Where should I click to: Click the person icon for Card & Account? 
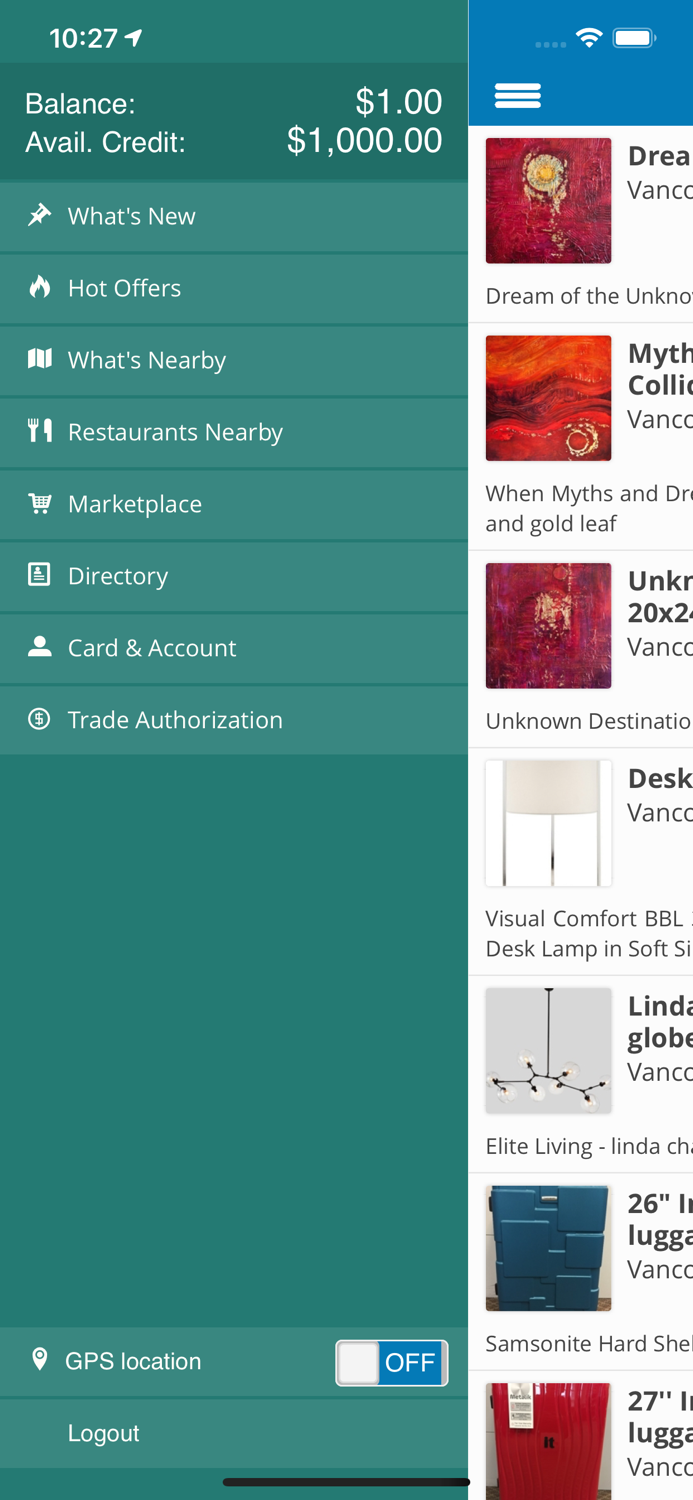tap(39, 647)
